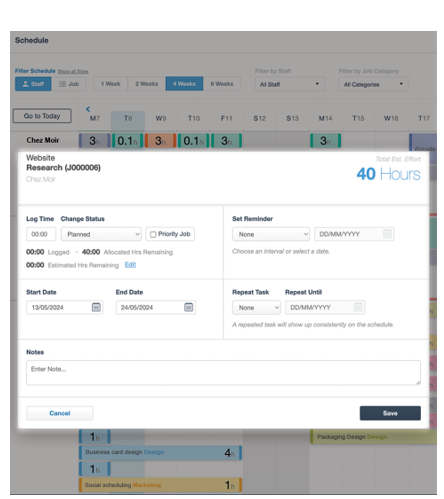Open the Set Reminder date calendar icon
444x499 pixels.
pyautogui.click(x=387, y=234)
